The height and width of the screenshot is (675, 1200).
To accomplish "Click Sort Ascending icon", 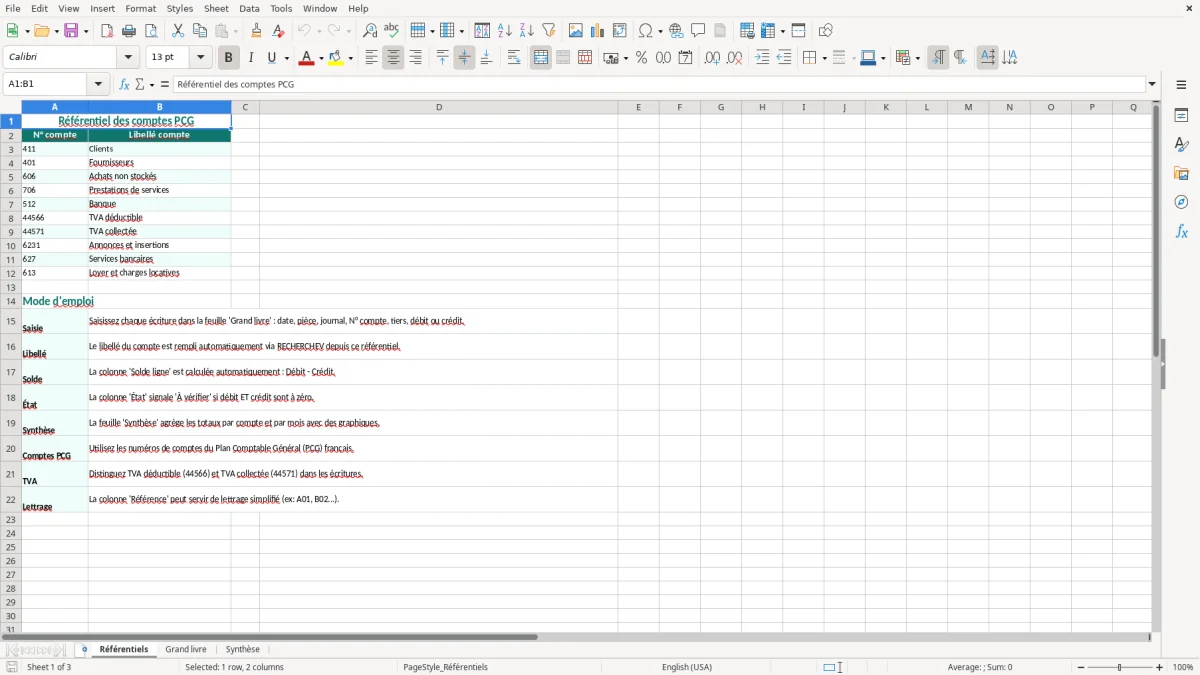I will click(505, 31).
